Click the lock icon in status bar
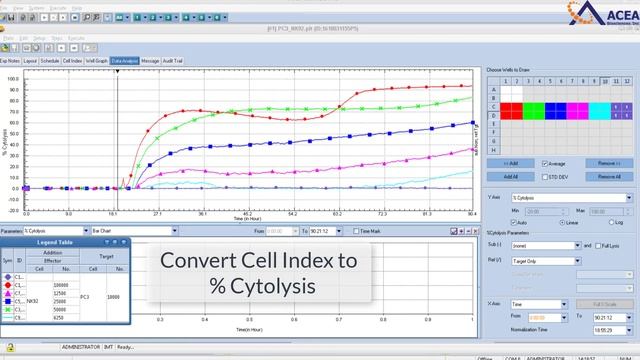This screenshot has height=360, width=640. point(10,347)
